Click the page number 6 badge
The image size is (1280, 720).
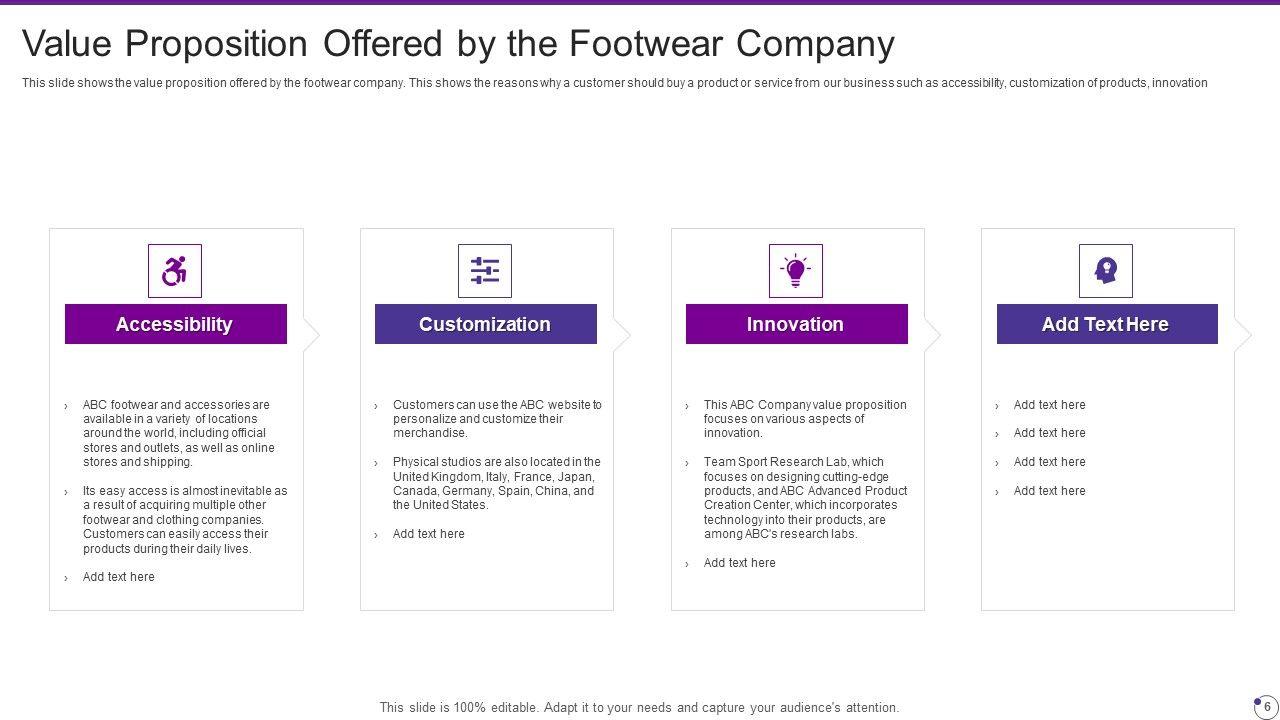pos(1266,706)
